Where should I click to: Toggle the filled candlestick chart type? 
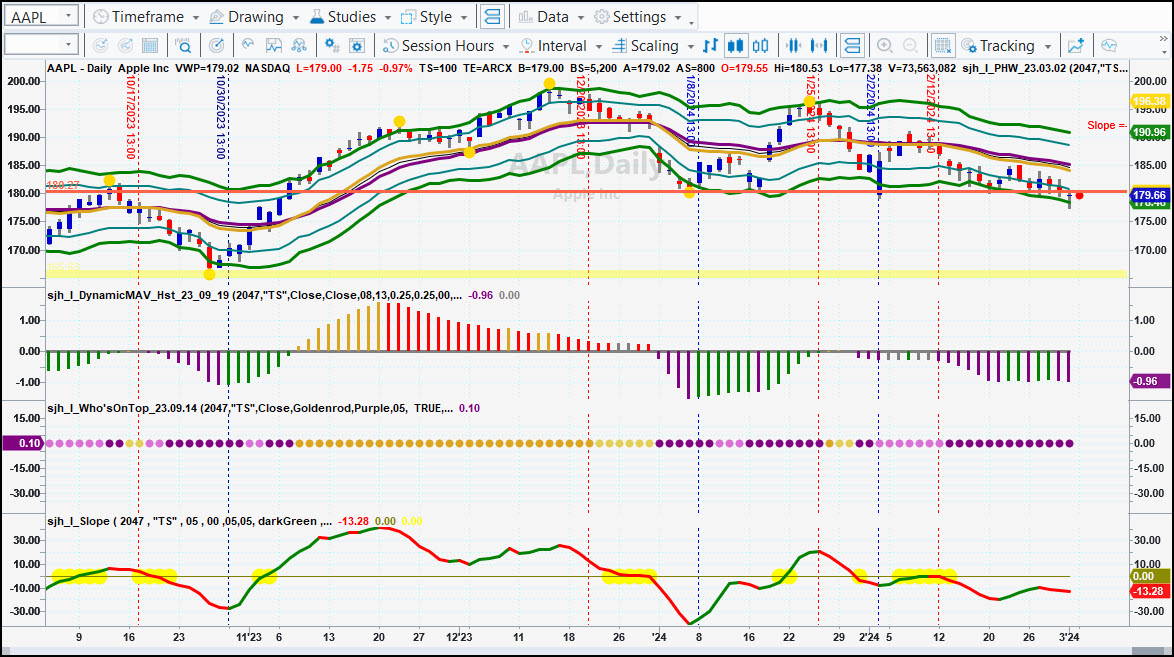tap(736, 46)
